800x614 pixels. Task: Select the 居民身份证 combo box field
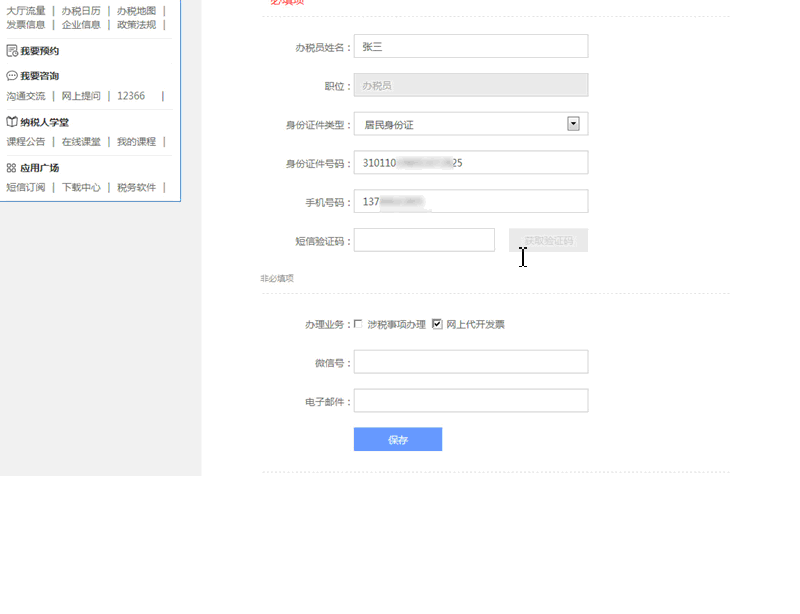tap(460, 124)
